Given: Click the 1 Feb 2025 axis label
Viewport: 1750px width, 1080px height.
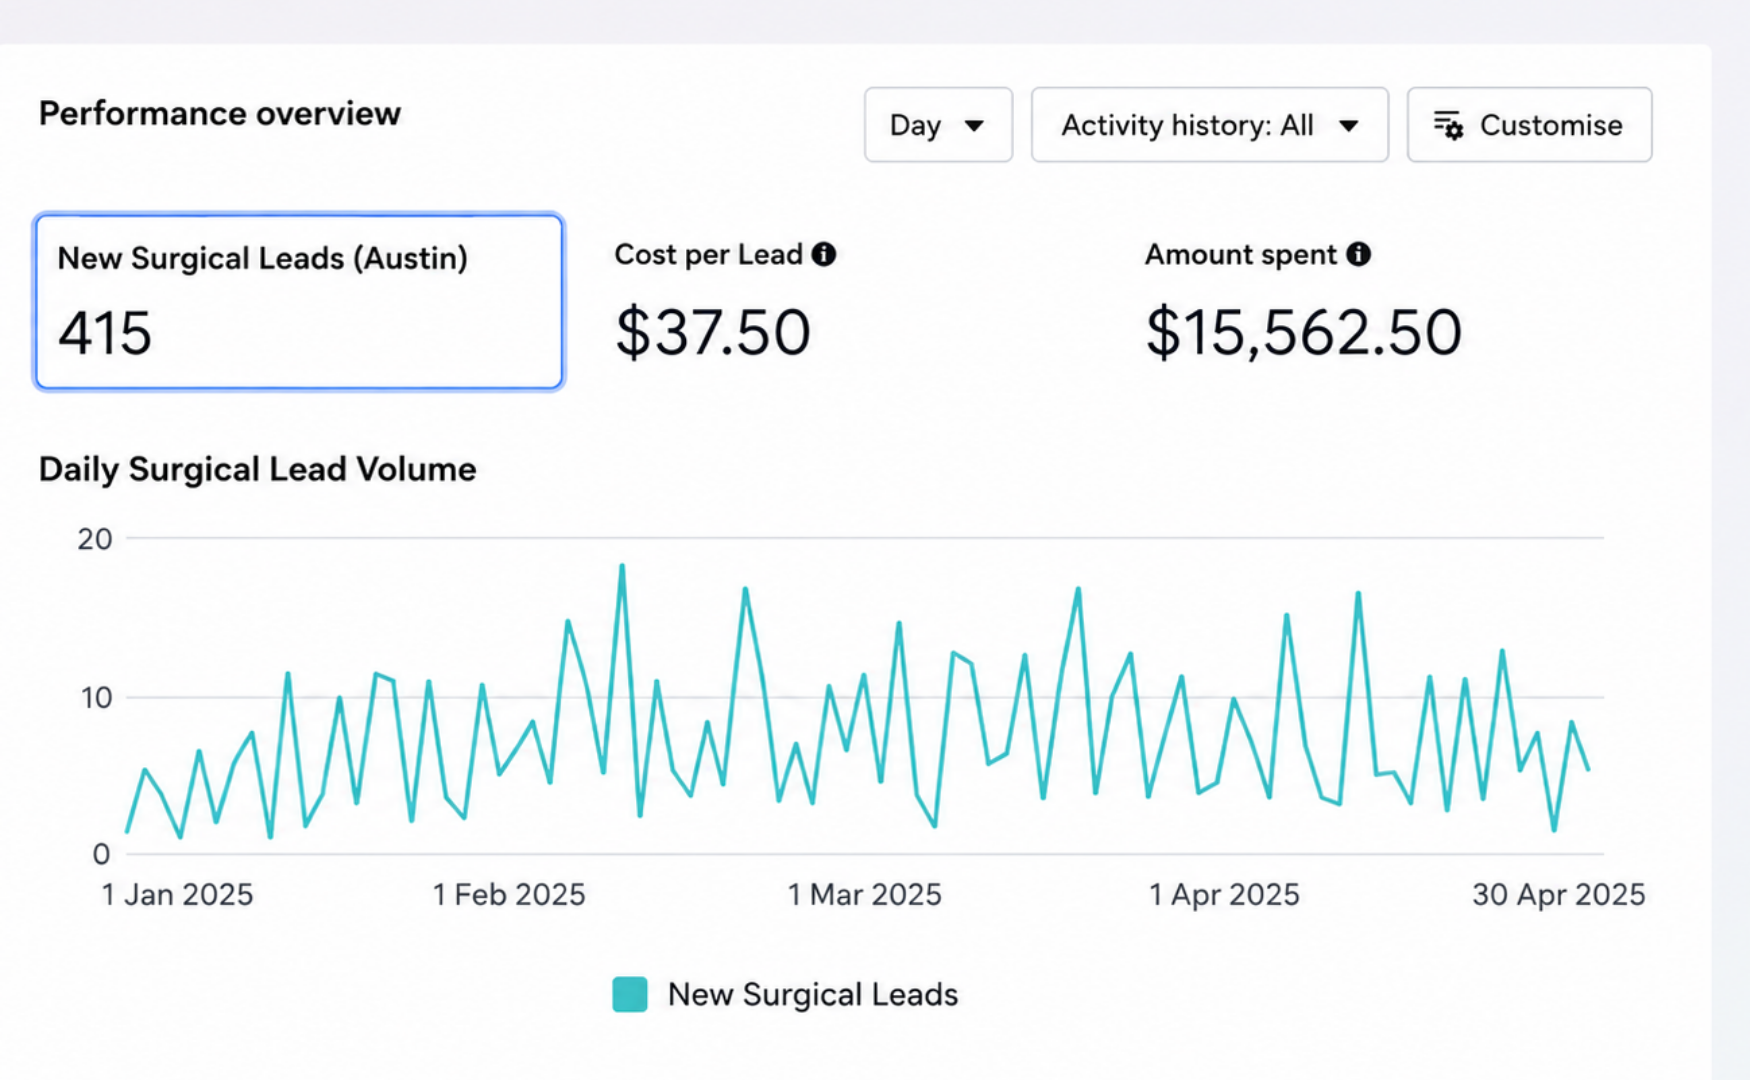Looking at the screenshot, I should coord(509,894).
